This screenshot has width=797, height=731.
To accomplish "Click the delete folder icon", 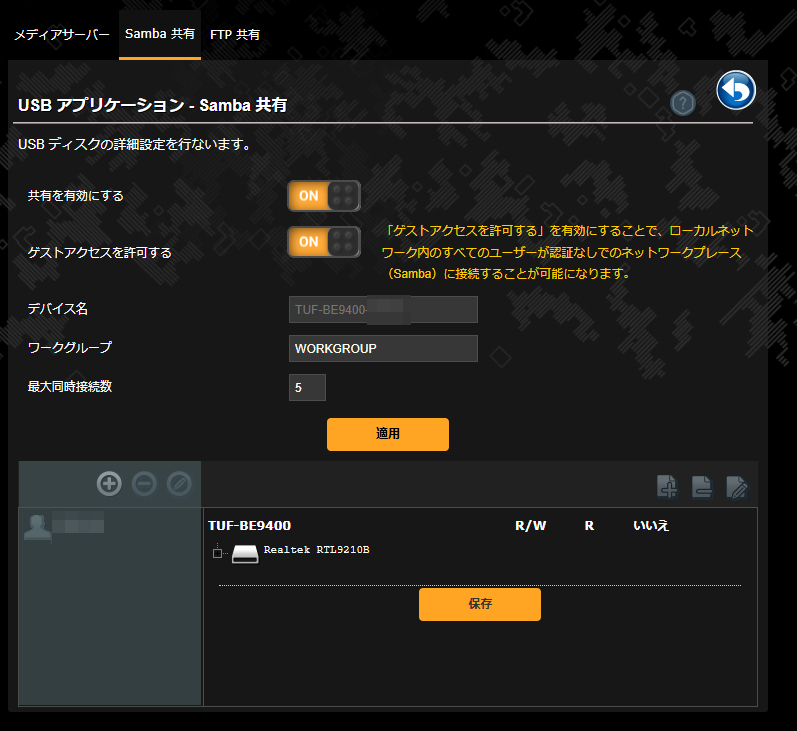I will 702,487.
